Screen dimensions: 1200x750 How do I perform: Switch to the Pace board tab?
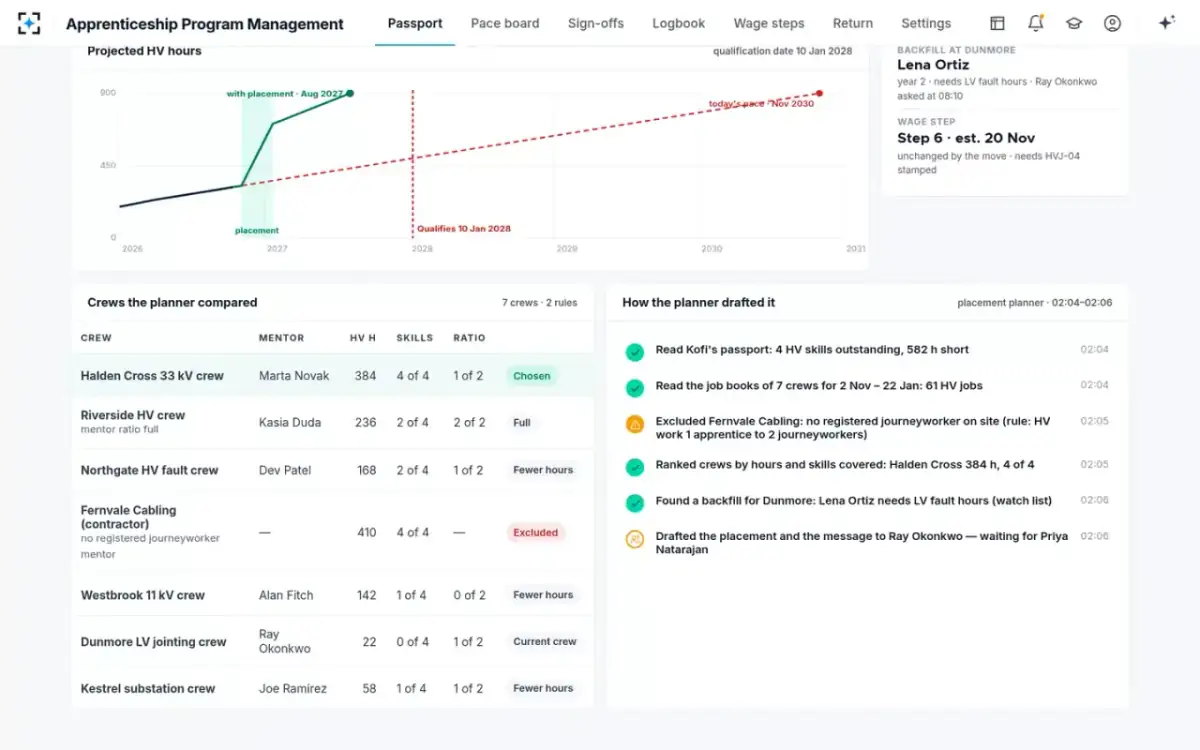pos(505,23)
